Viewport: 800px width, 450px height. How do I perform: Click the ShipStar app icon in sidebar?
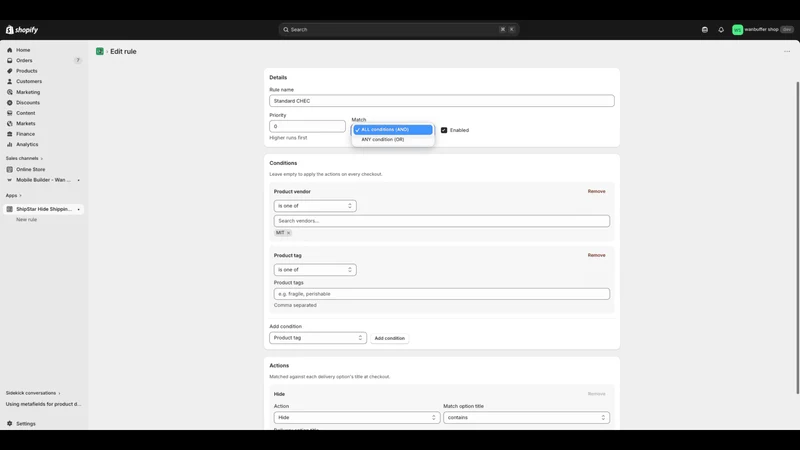coord(9,209)
